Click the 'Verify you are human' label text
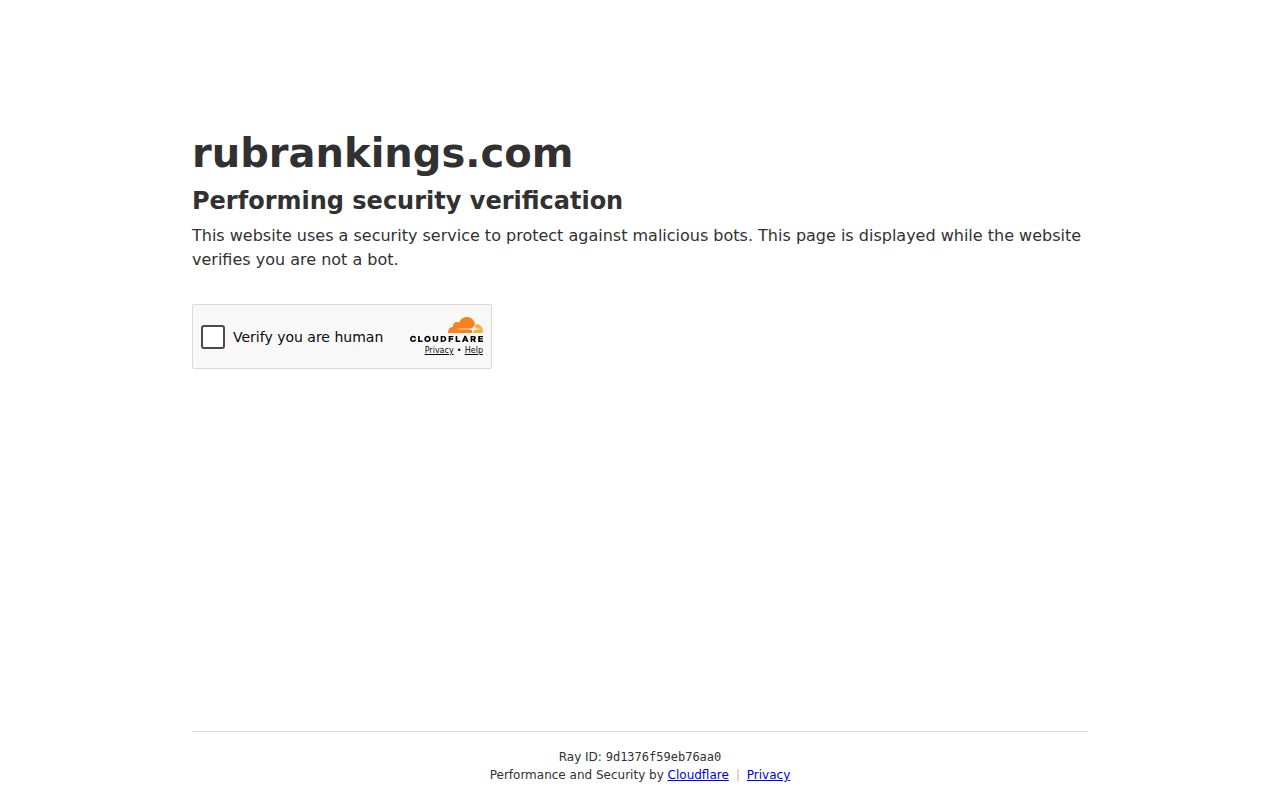Screen dimensions: 1280x800 click(308, 337)
